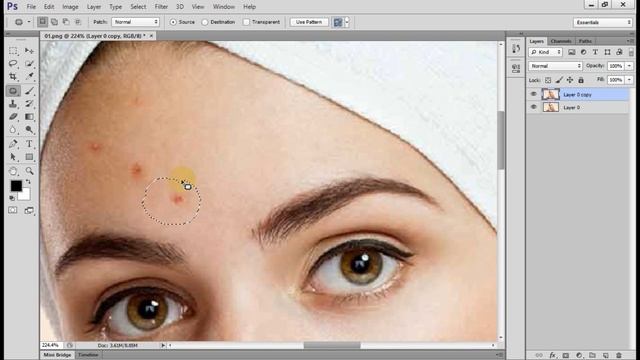Screen dimensions: 640x360
Task: Lock transparent pixels
Action: click(x=548, y=80)
